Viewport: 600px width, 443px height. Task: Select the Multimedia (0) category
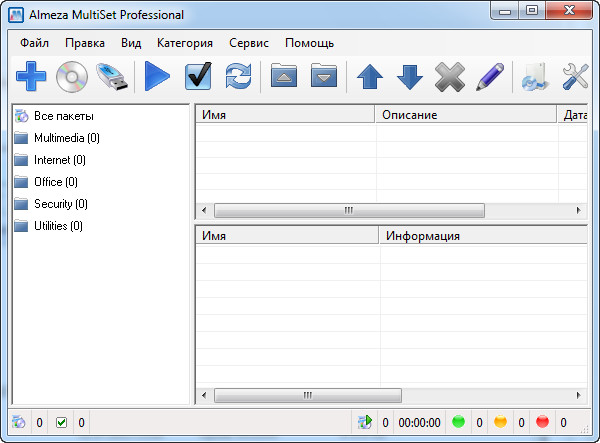pos(66,138)
